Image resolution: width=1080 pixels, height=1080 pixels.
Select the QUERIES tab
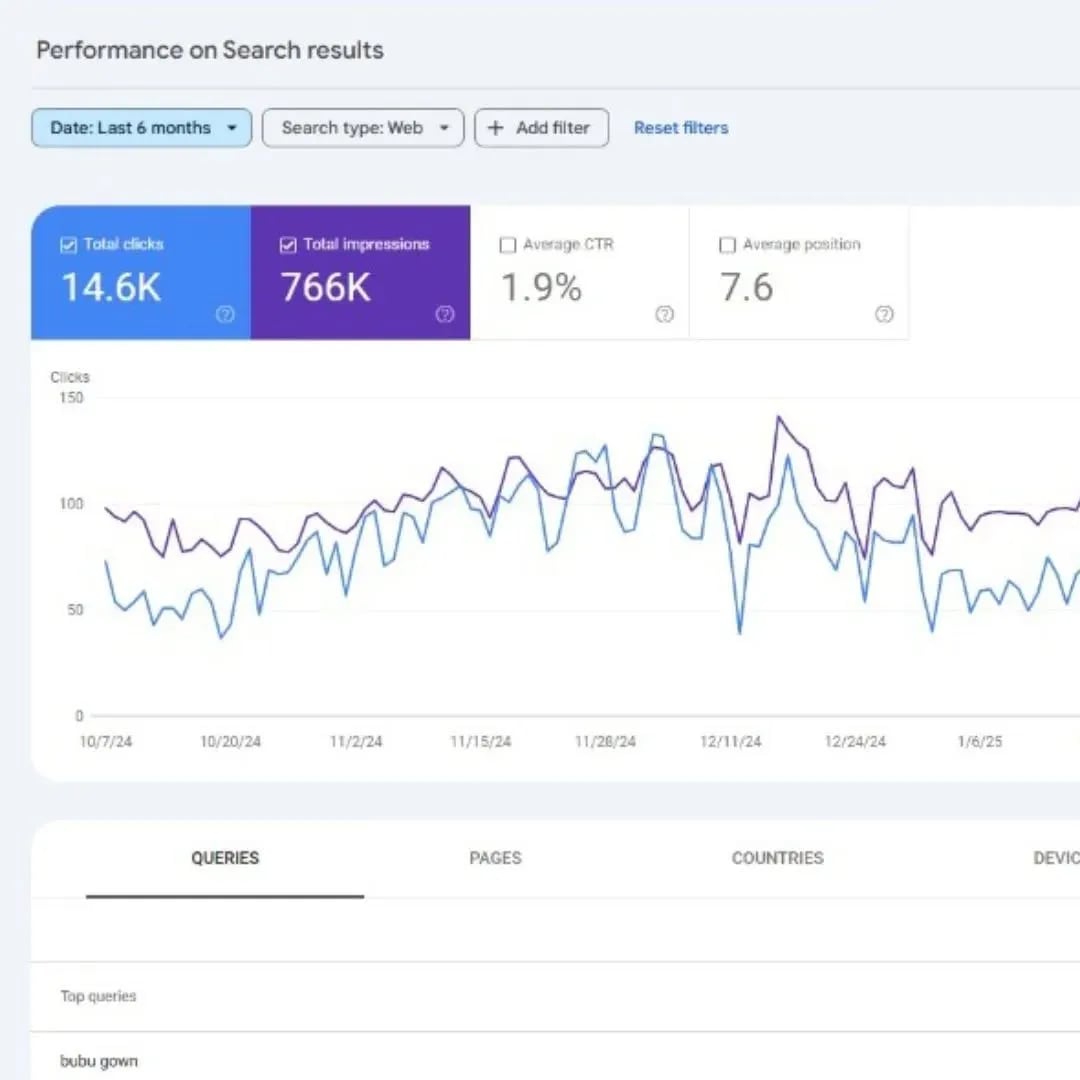[x=225, y=858]
